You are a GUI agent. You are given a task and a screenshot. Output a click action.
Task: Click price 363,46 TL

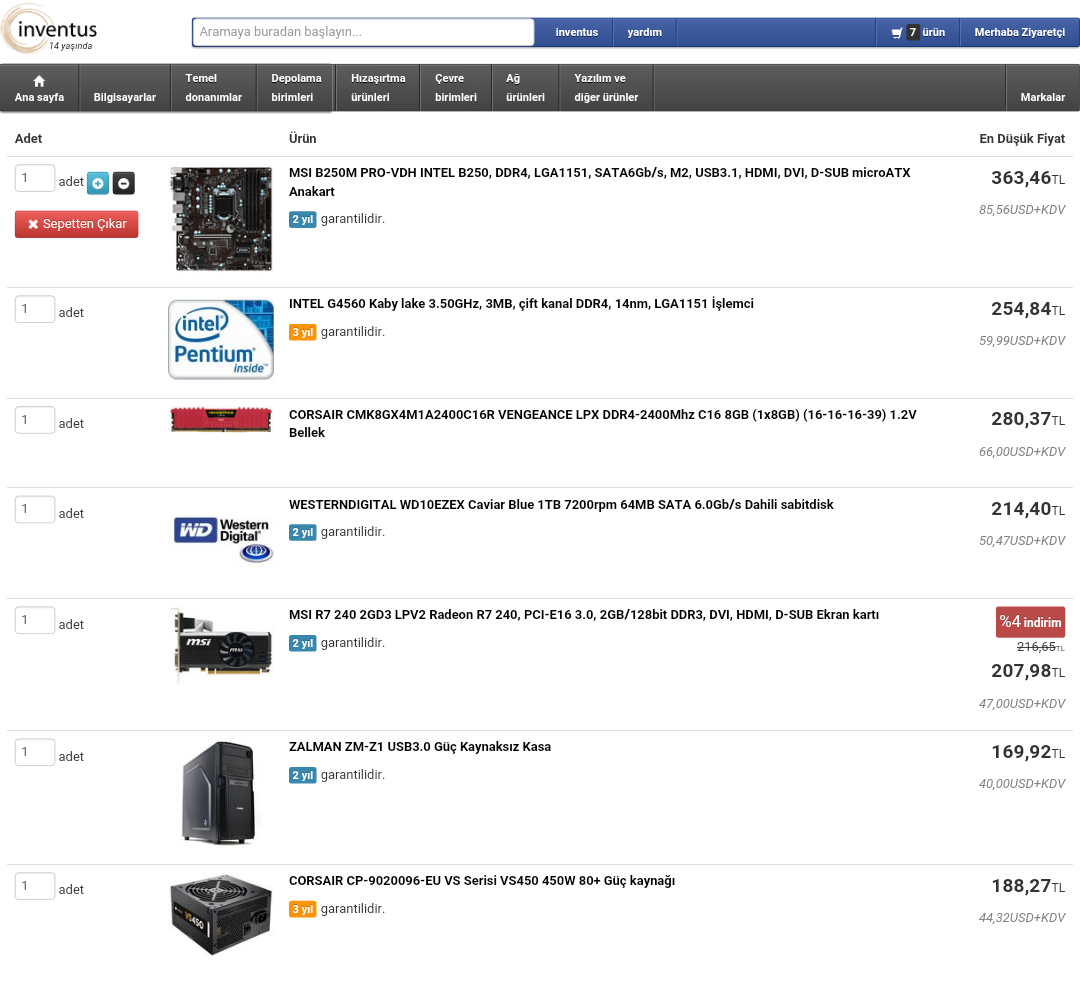click(x=1028, y=178)
